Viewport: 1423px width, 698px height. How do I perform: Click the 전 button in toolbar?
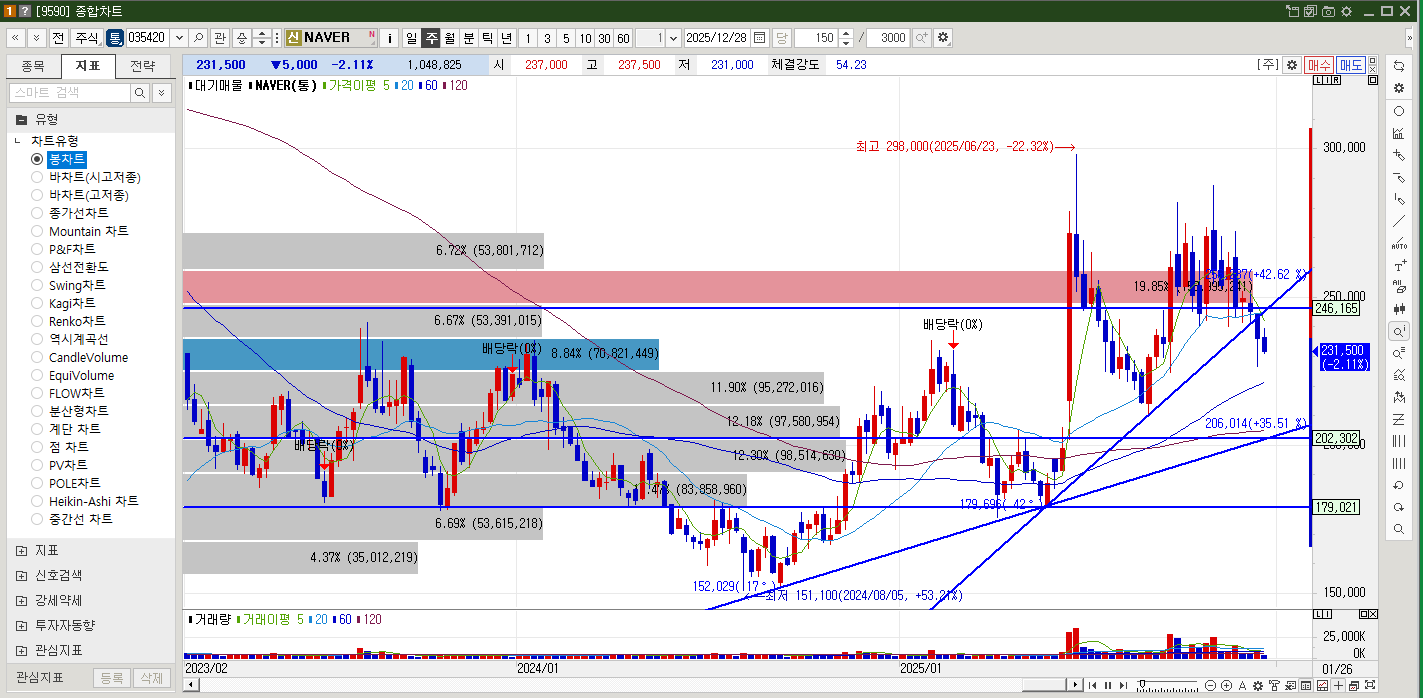[x=58, y=38]
